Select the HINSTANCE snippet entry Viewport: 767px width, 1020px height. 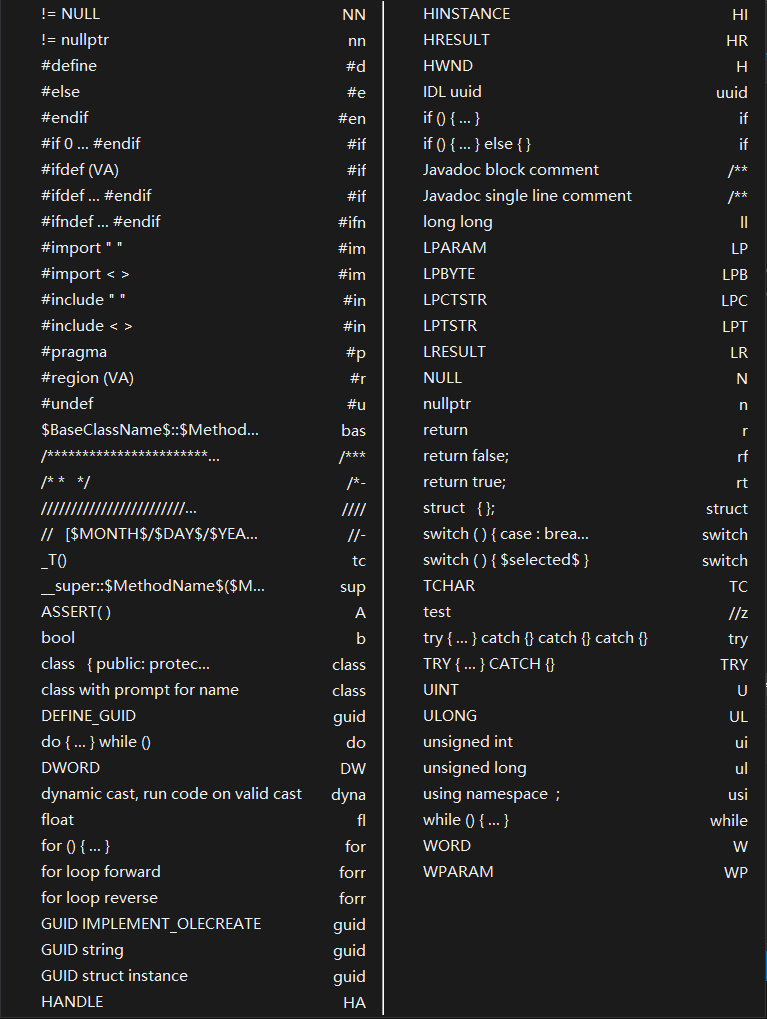(x=463, y=14)
